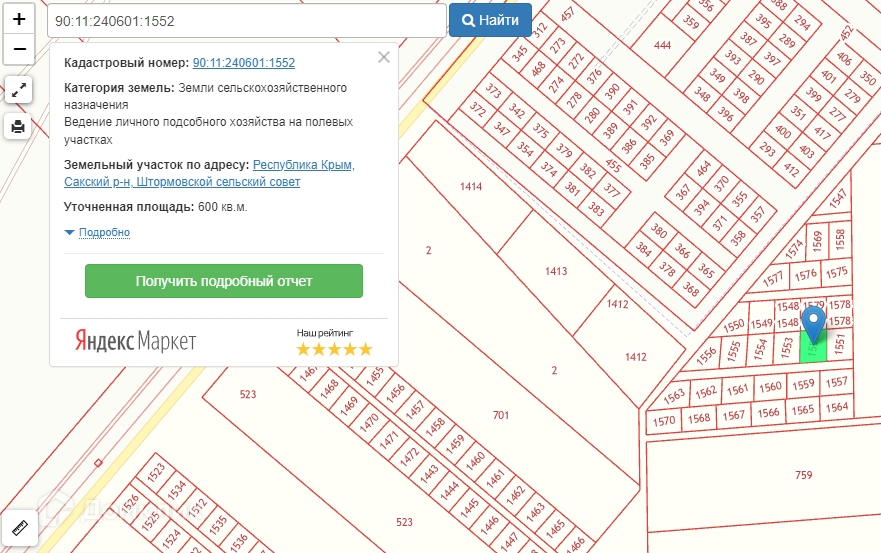The height and width of the screenshot is (553, 881).
Task: Select parcel 759 on the map
Action: point(803,476)
